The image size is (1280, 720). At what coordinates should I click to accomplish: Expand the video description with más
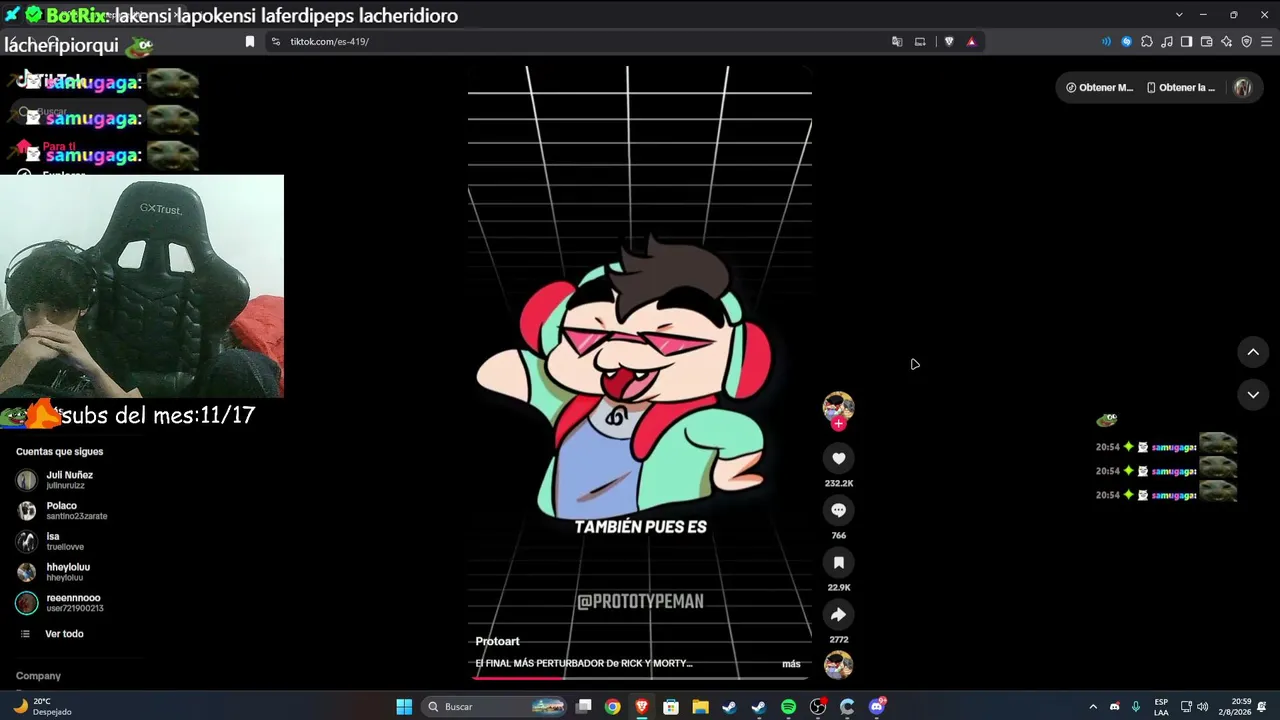791,664
